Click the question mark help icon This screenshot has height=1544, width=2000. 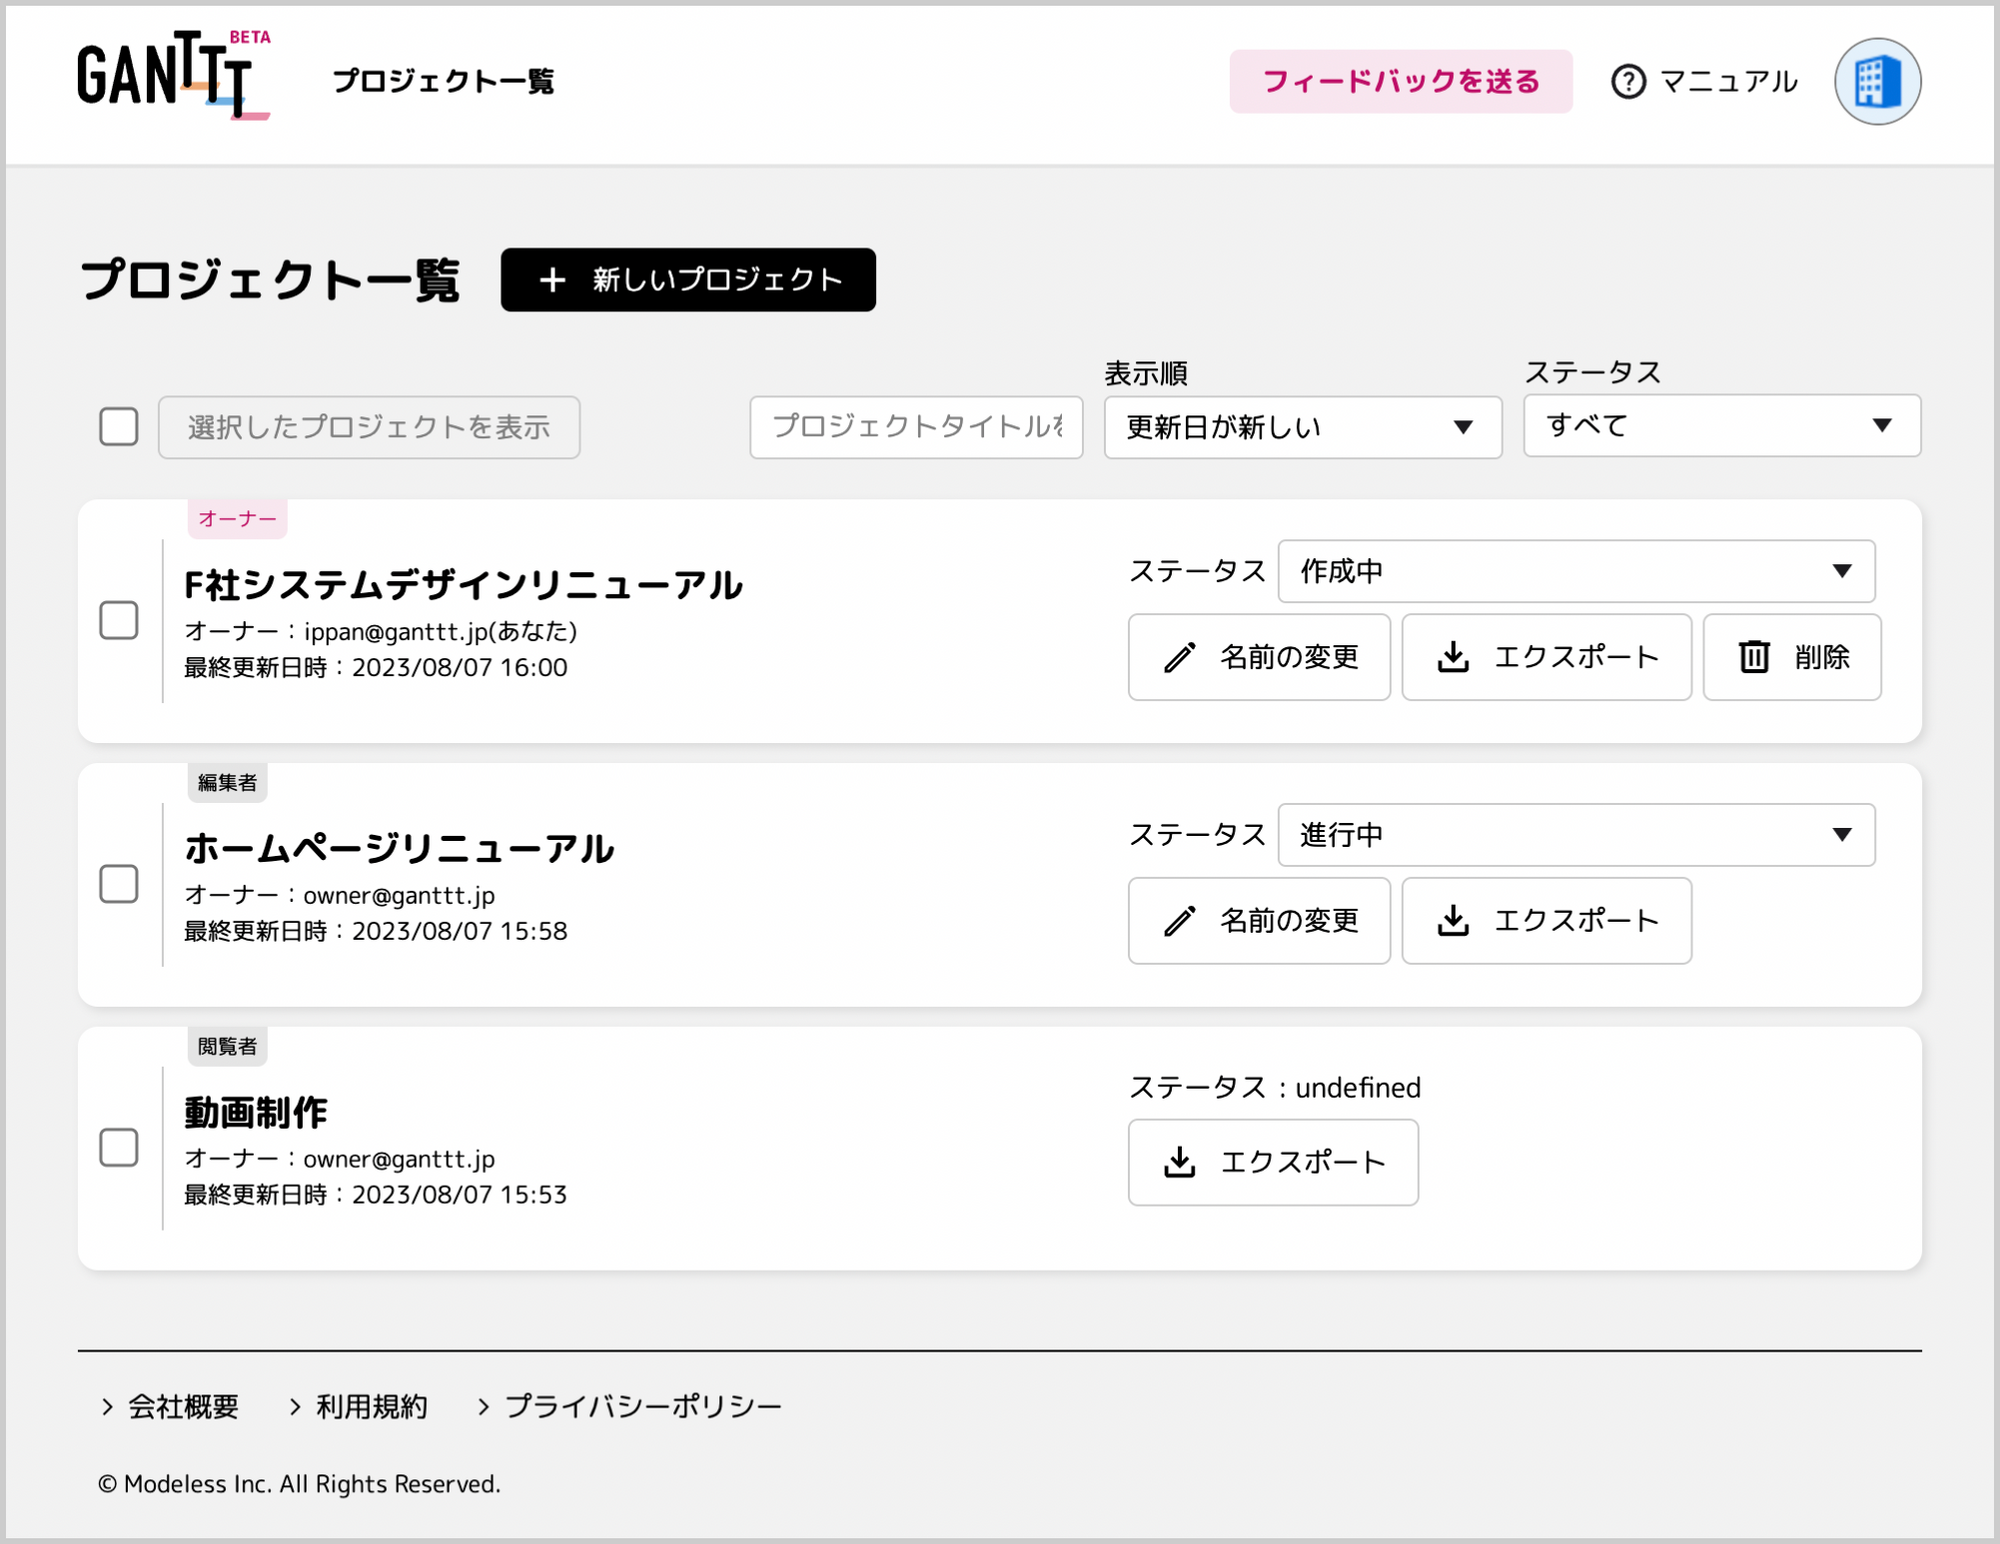pos(1628,81)
